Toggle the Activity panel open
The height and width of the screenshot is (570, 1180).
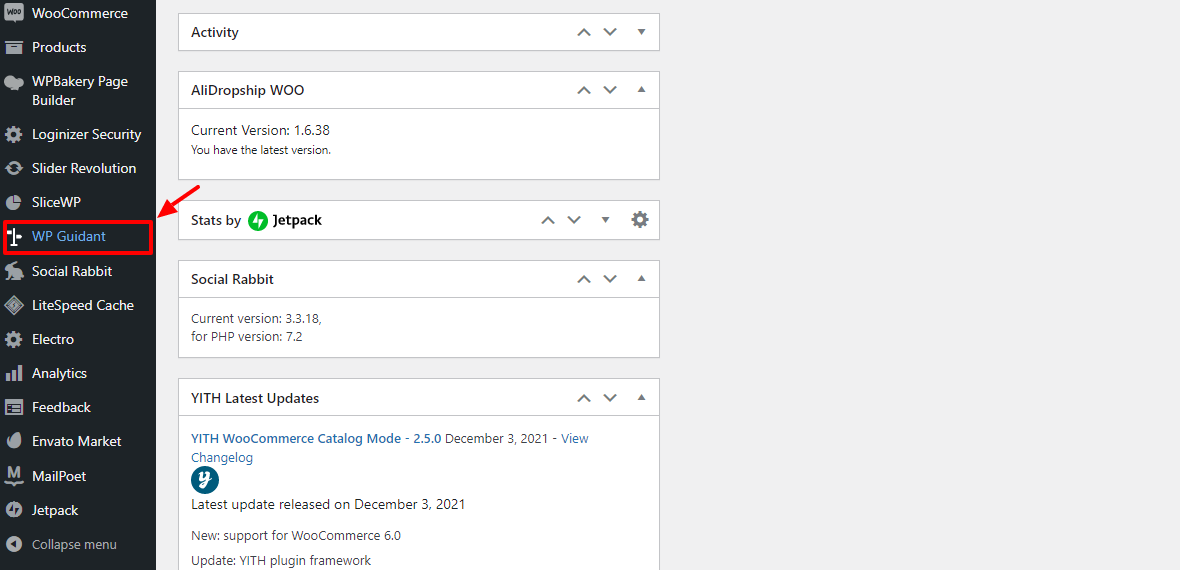pyautogui.click(x=641, y=32)
